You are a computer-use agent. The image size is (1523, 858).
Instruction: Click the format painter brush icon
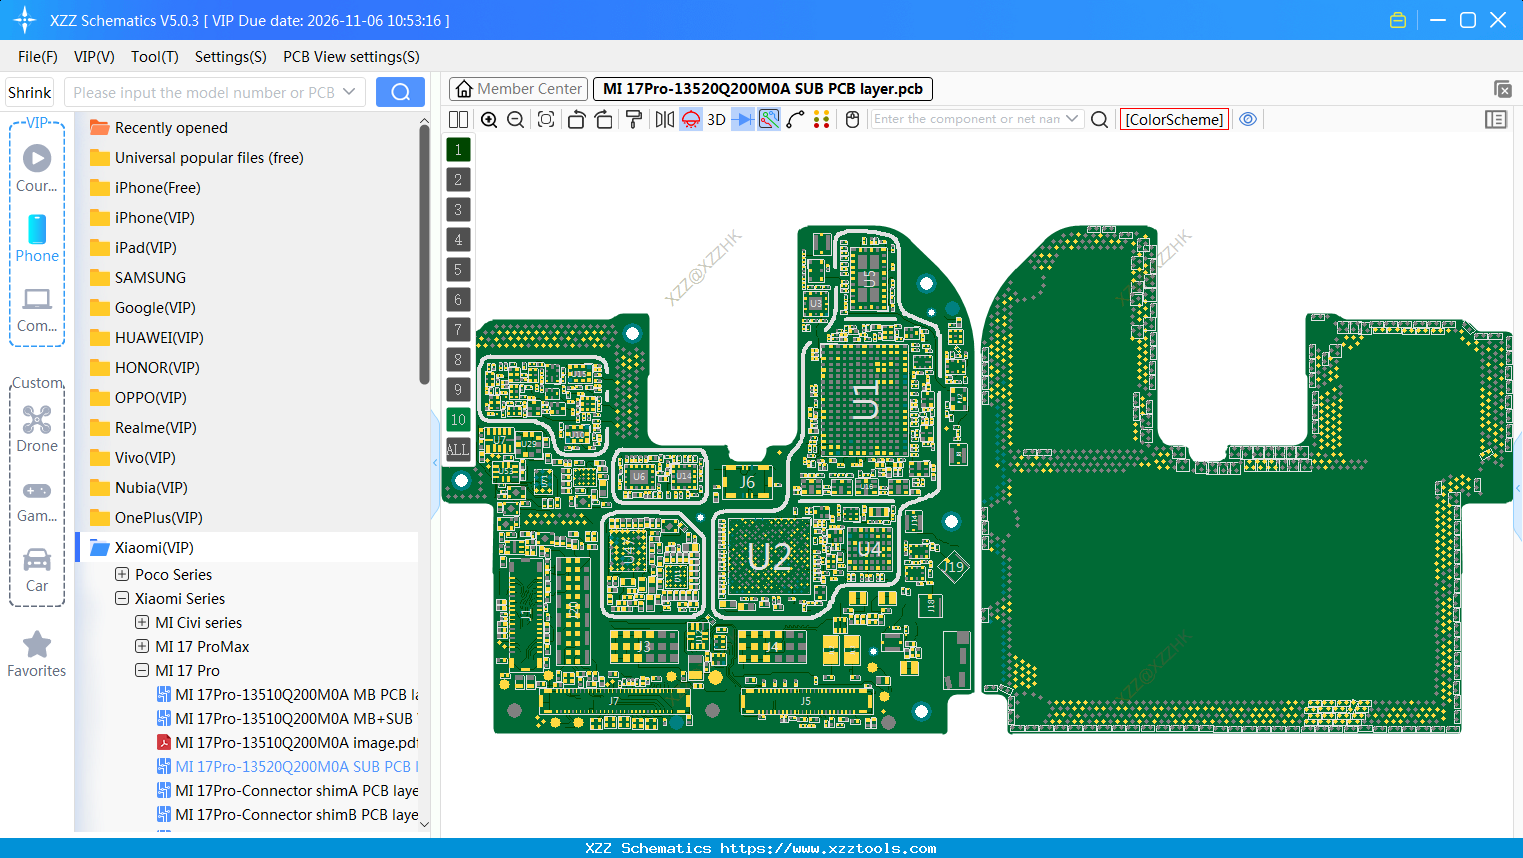pyautogui.click(x=633, y=120)
